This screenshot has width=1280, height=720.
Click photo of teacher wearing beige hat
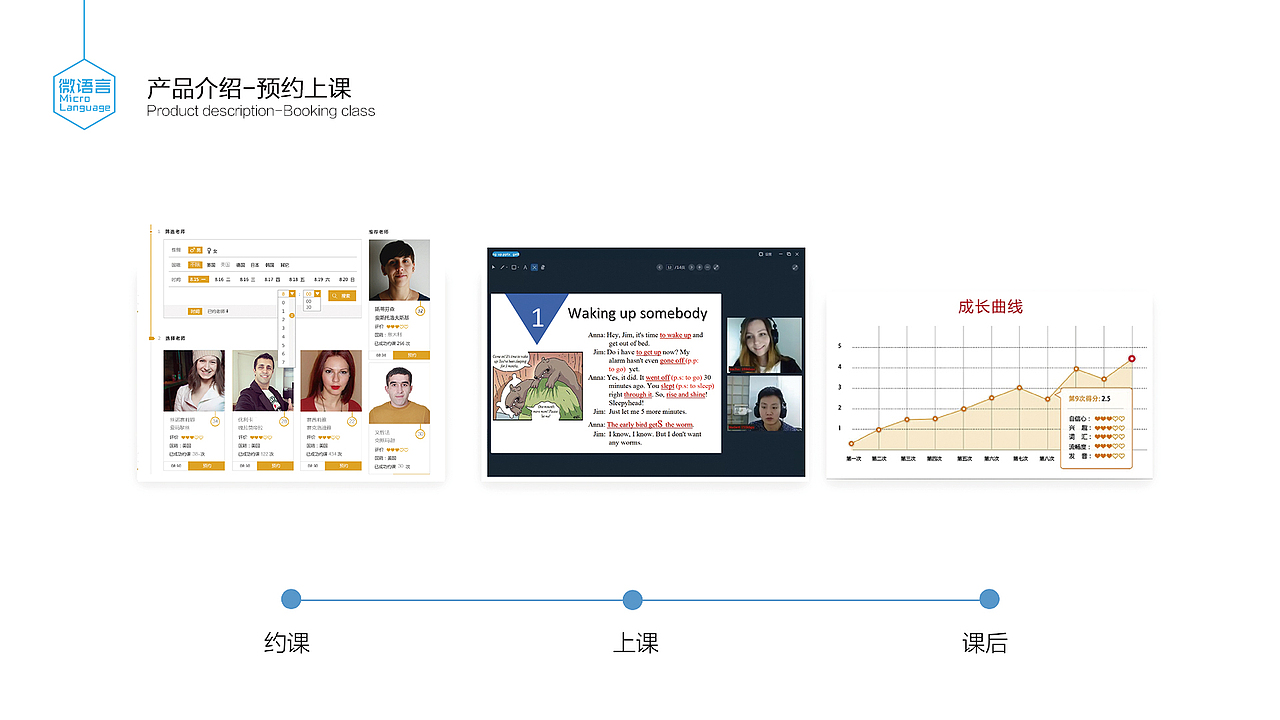pyautogui.click(x=194, y=380)
